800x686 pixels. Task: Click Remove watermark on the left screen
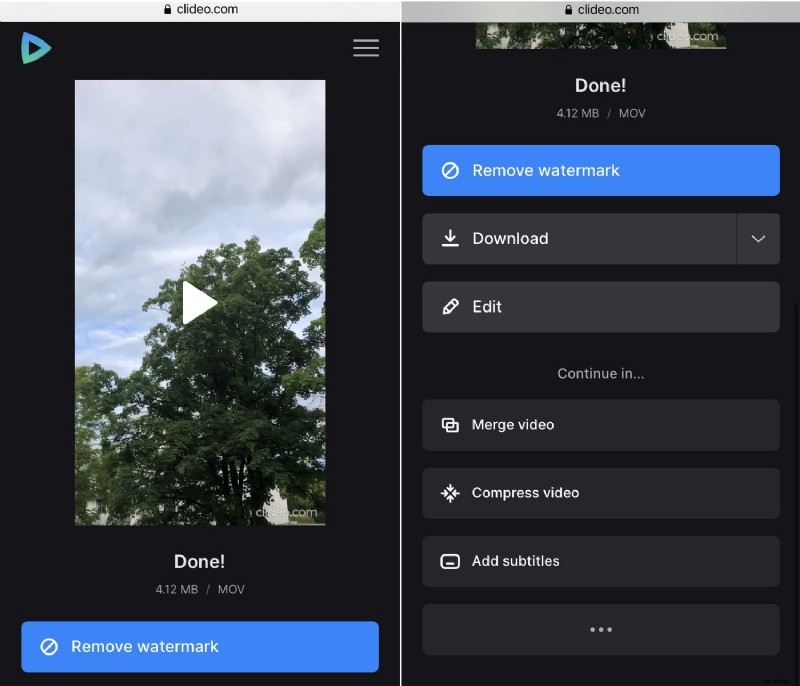tap(200, 647)
